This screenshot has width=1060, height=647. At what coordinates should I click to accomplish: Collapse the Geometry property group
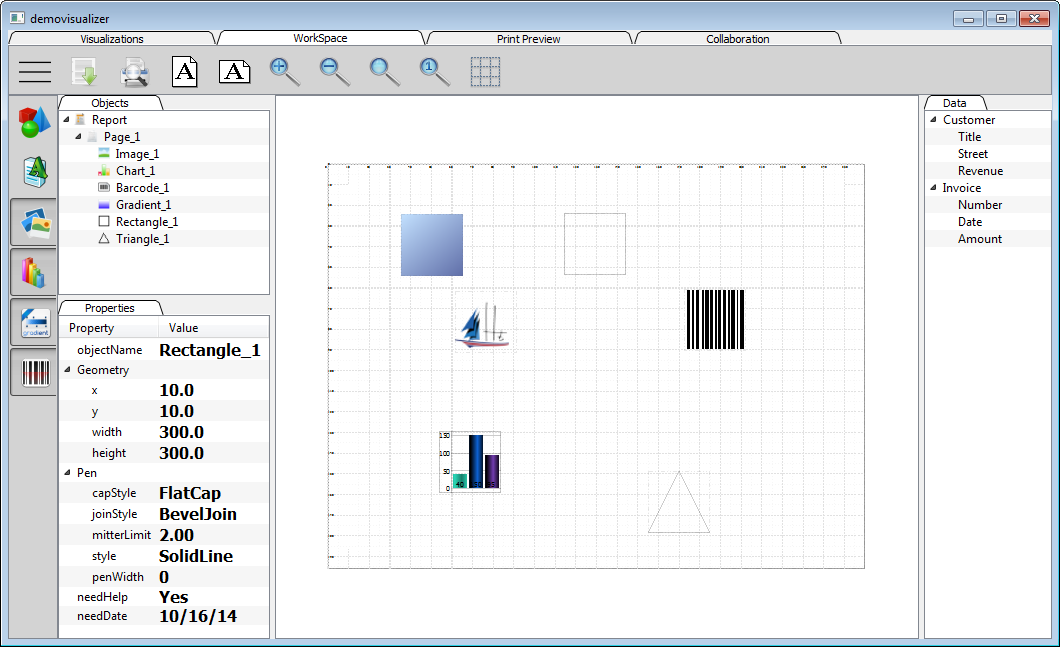pos(67,370)
